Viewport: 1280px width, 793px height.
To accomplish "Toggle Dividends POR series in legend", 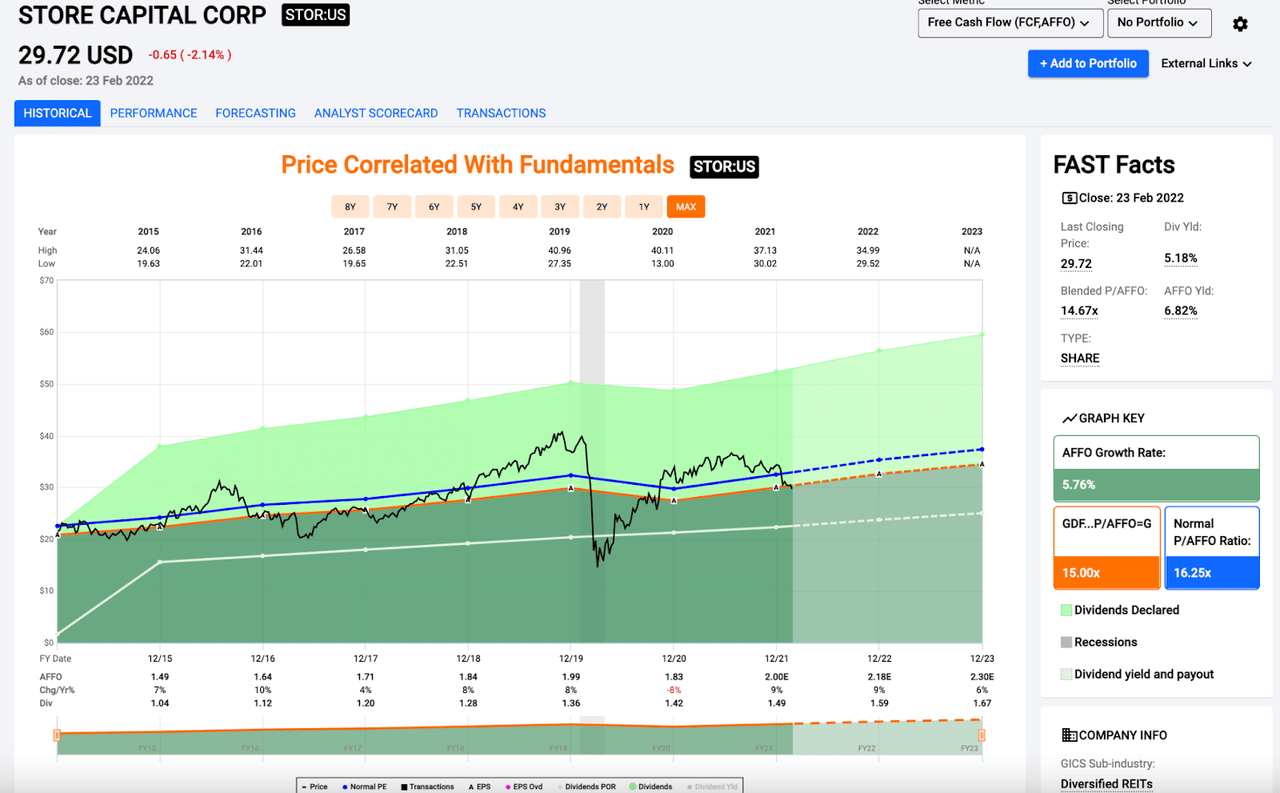I will click(586, 787).
